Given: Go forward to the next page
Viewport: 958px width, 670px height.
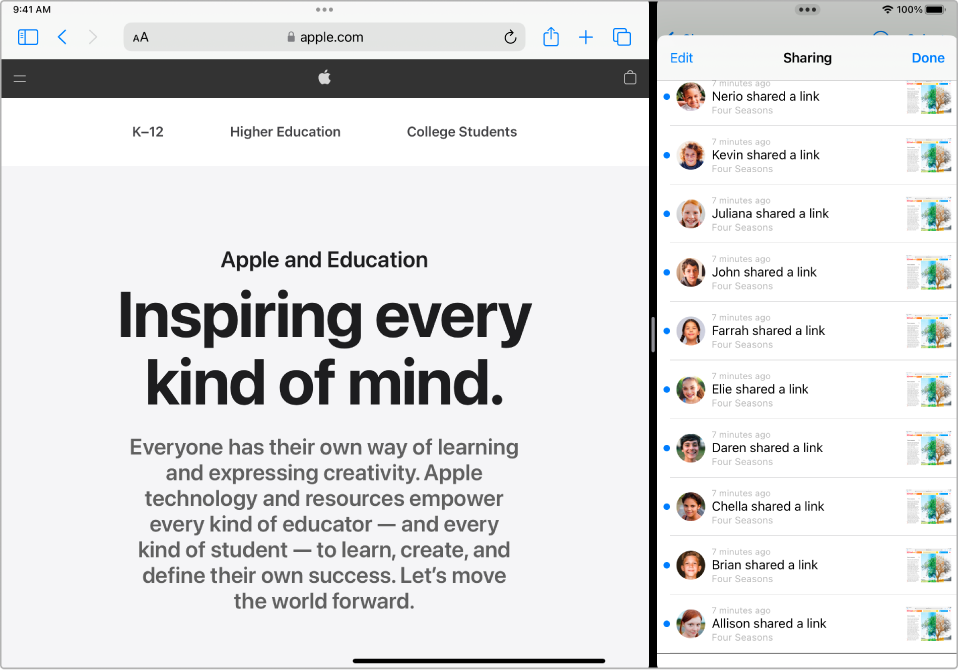Looking at the screenshot, I should (93, 36).
